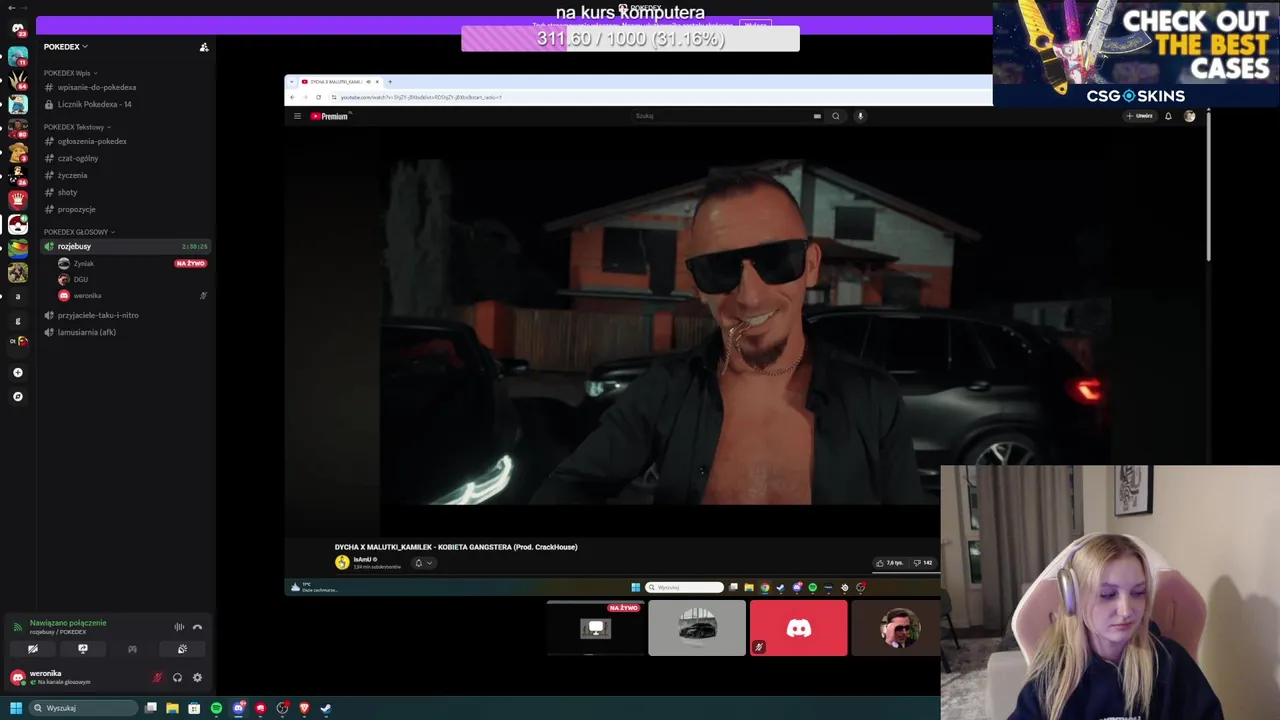Open Steam from Windows taskbar
Screen dimensions: 1280x720
326,708
